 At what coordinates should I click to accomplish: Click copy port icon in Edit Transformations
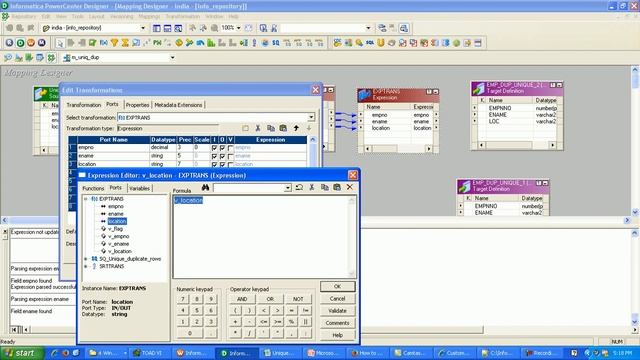(271, 128)
